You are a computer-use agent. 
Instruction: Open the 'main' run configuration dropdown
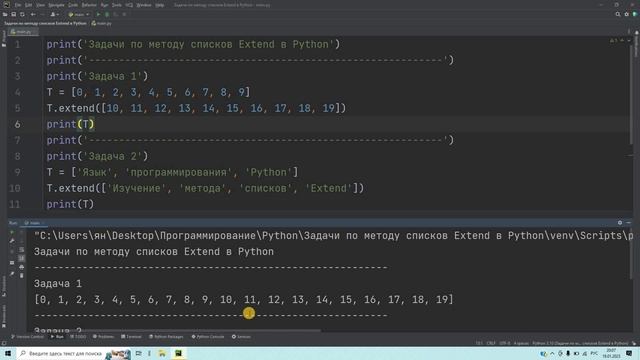(79, 14)
